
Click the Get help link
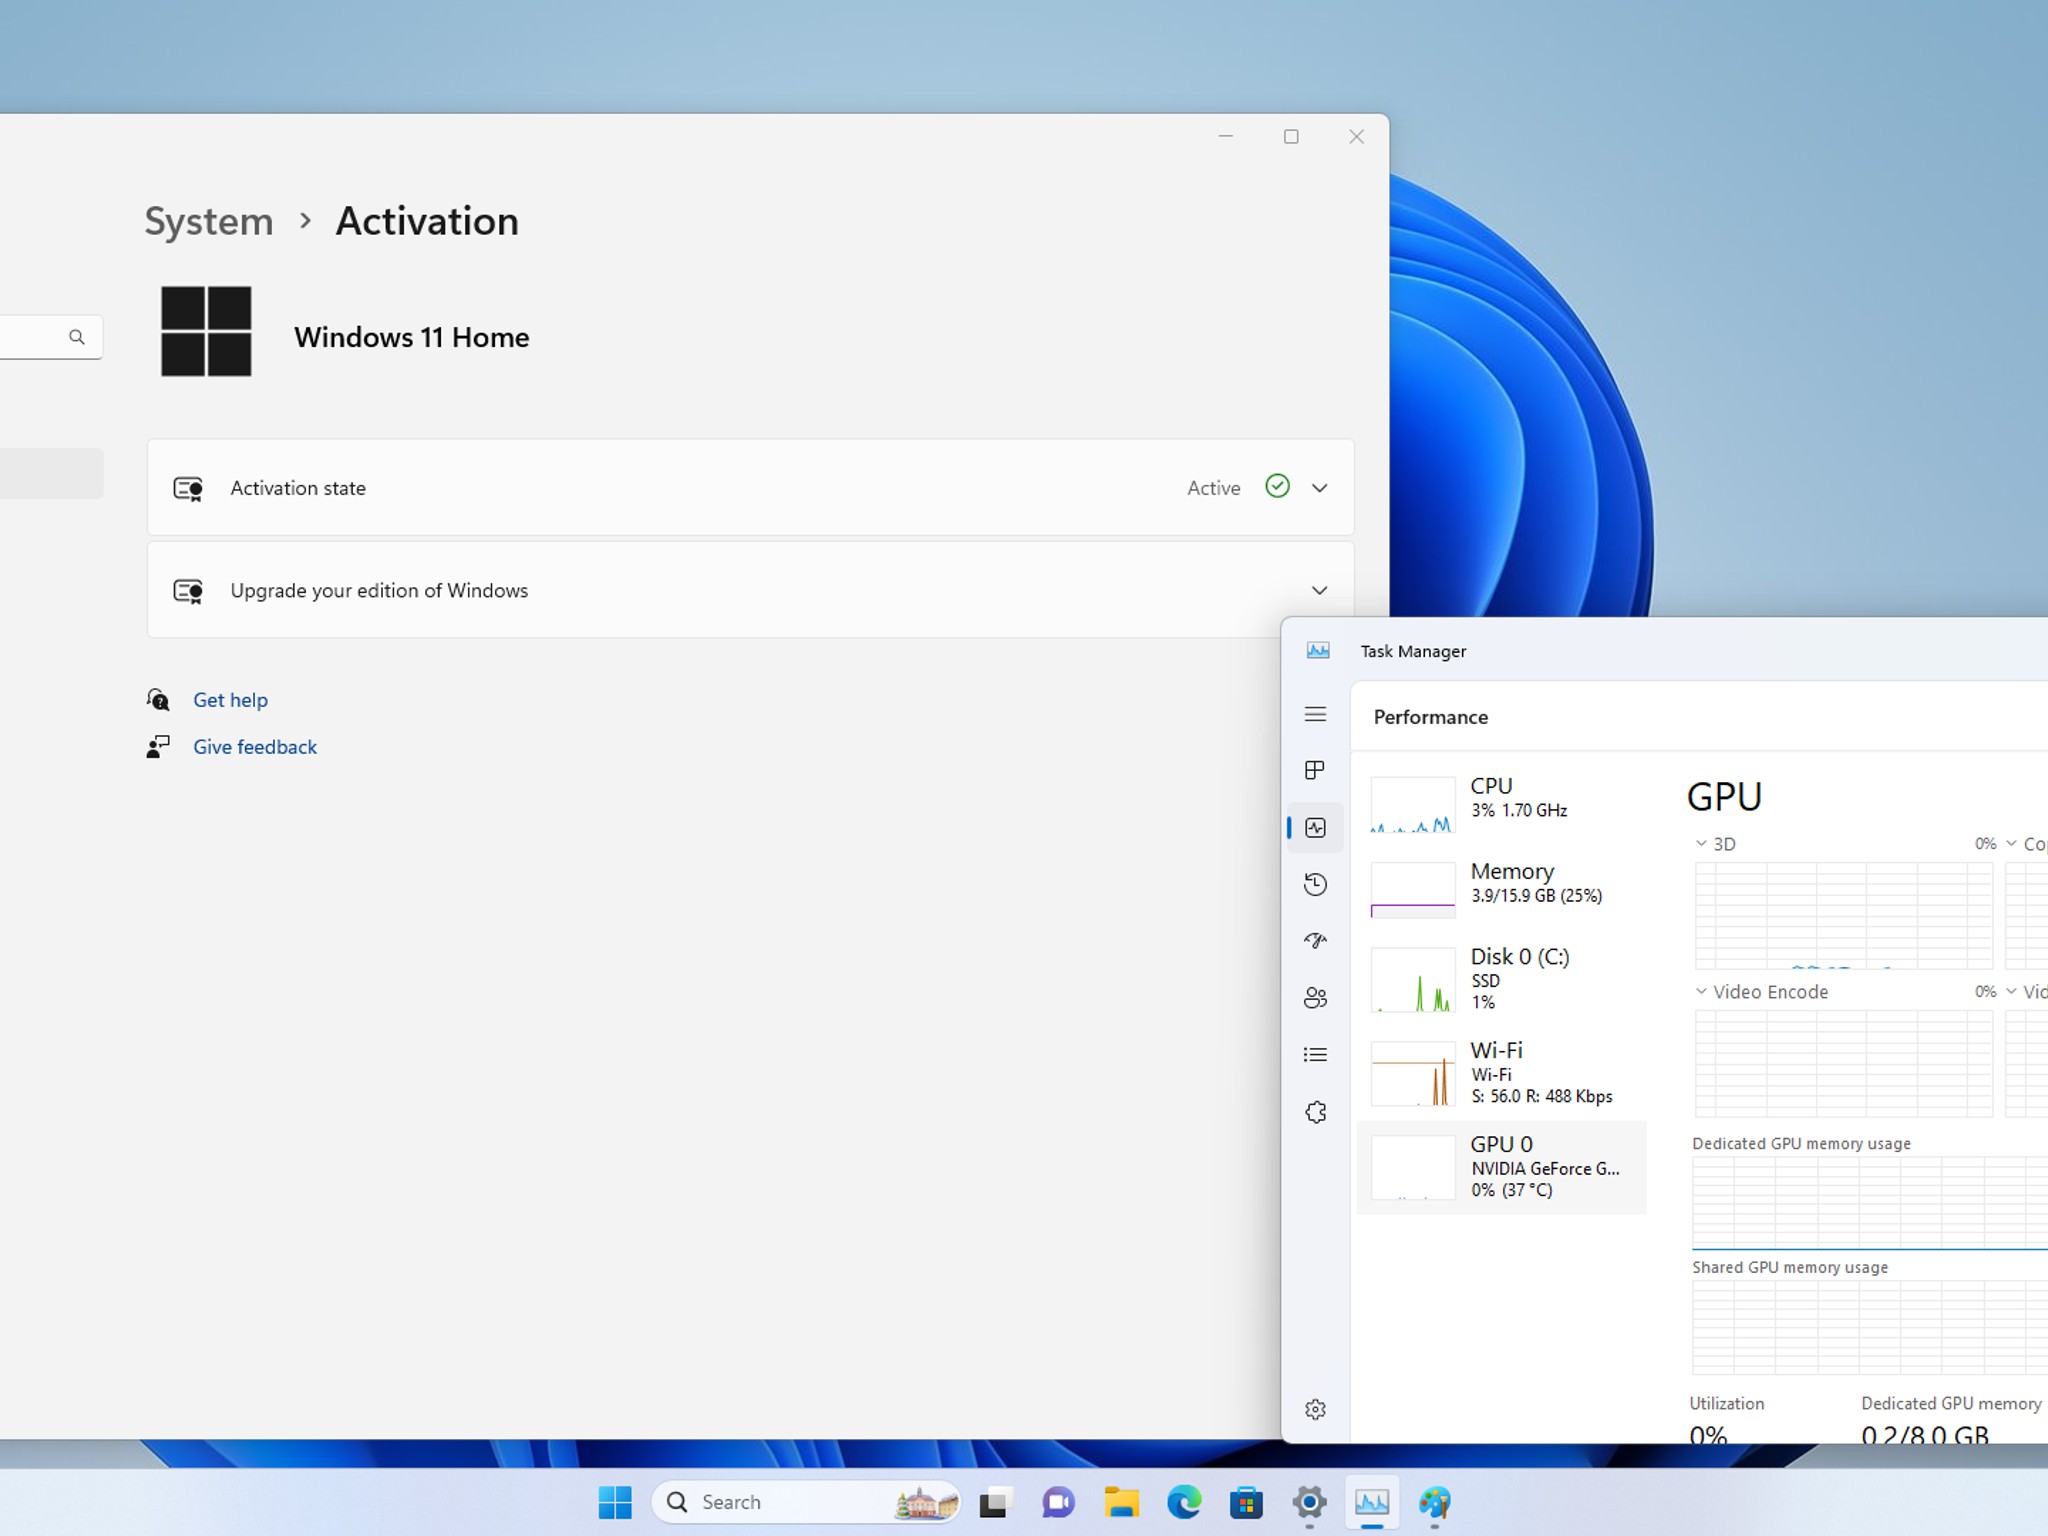coord(230,700)
